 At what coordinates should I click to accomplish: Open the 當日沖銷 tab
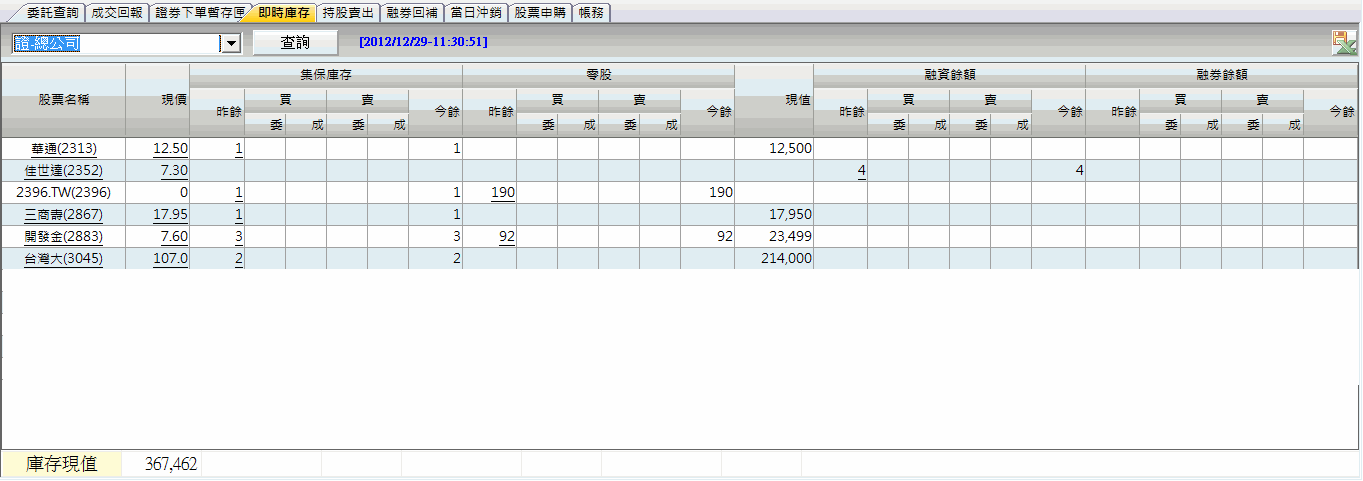[476, 13]
